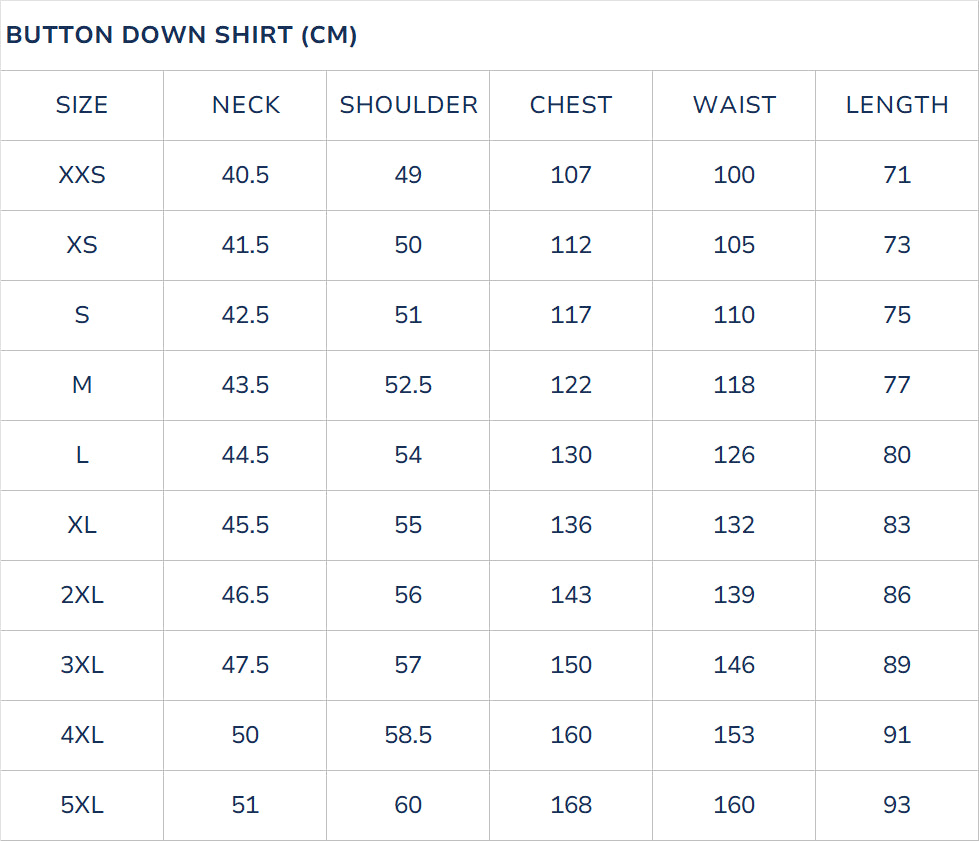Select the XS size row label
The image size is (979, 841).
pos(82,245)
